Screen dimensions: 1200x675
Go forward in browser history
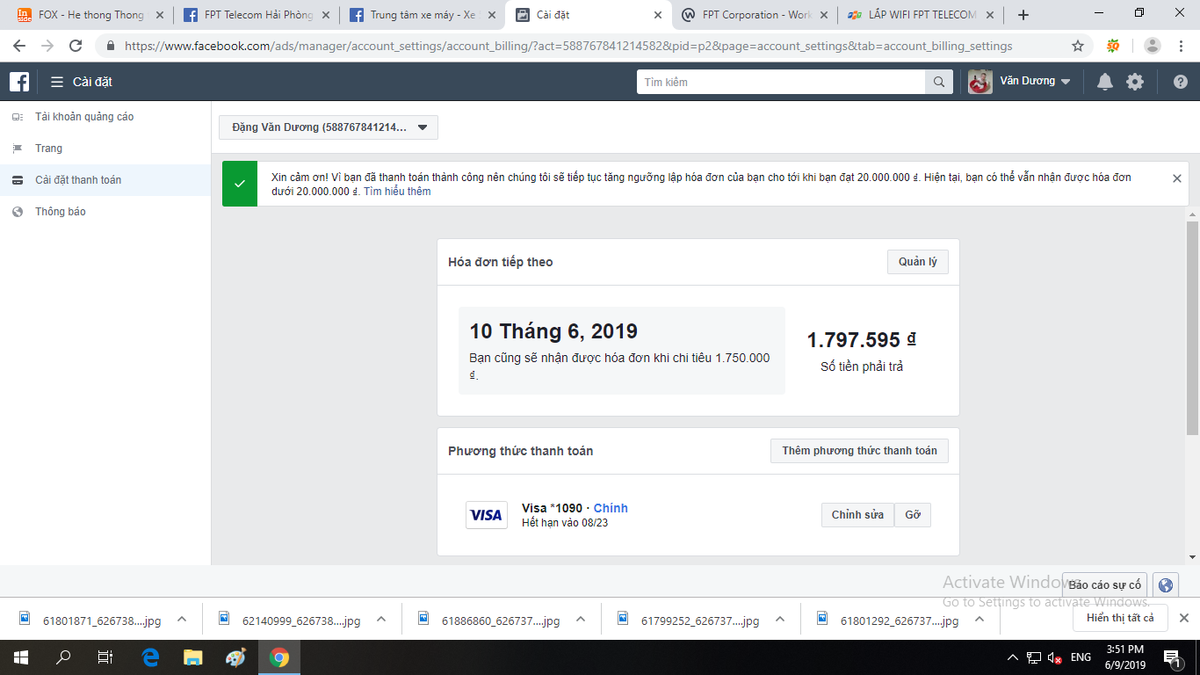tap(48, 46)
